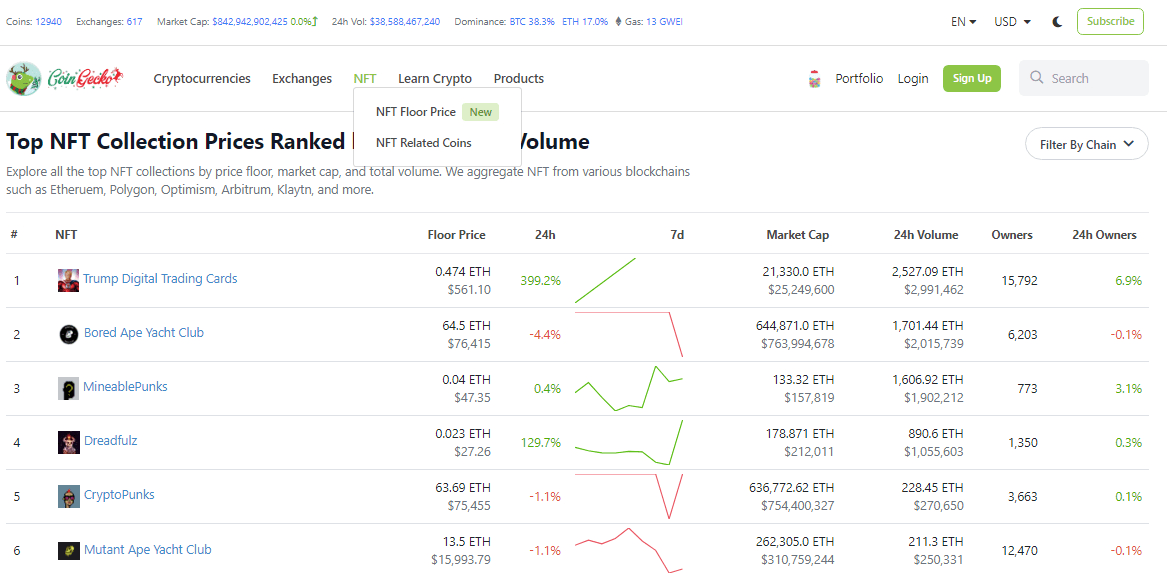Click the Coins count 12940
Viewport: 1167px width, 577px height.
tap(48, 22)
